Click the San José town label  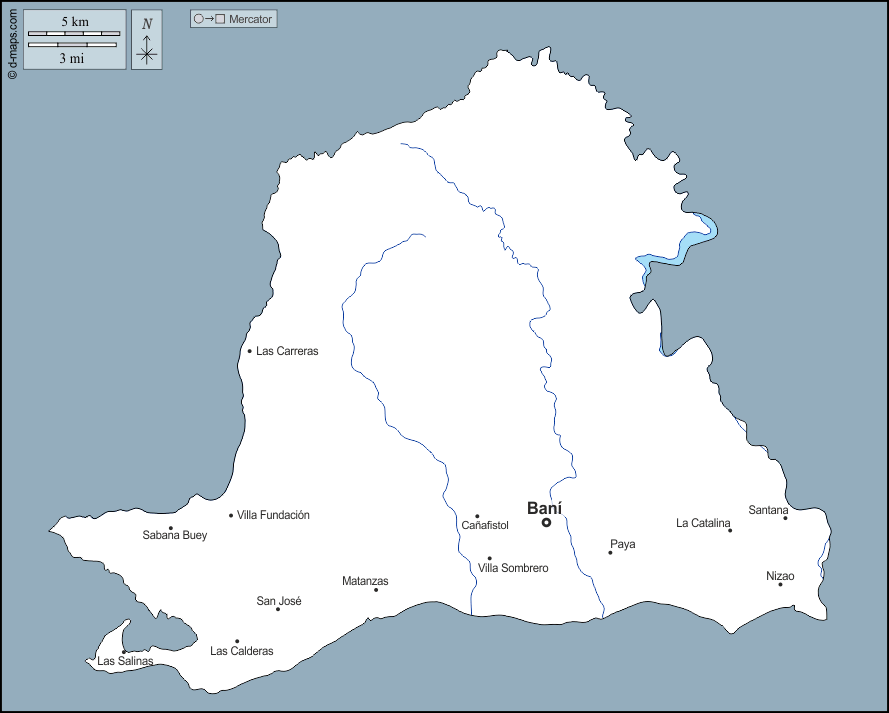(x=279, y=601)
